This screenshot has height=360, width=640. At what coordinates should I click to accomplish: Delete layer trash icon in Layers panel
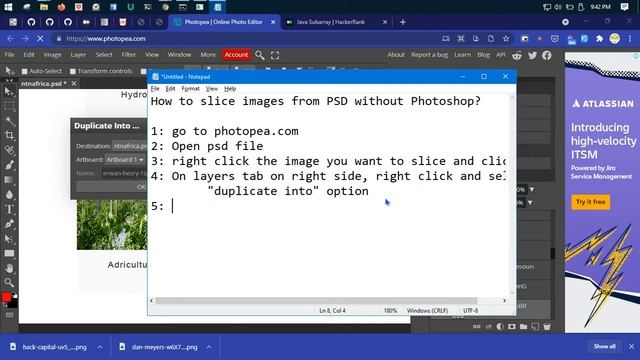[x=547, y=327]
